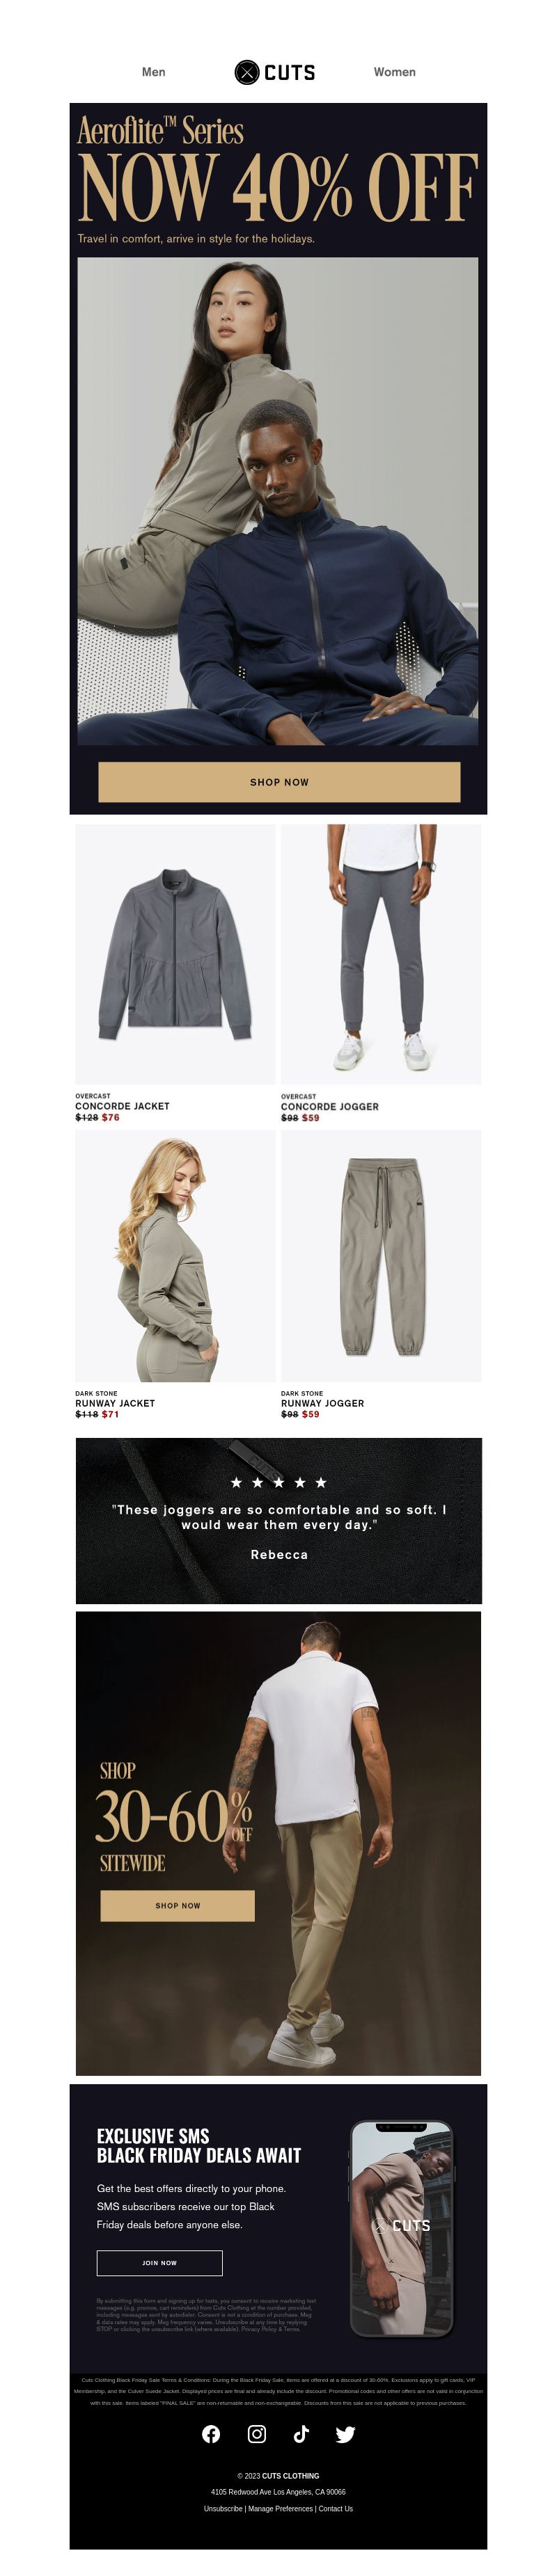Click SHOP NOW under 30-60% off sitewide

point(177,1905)
